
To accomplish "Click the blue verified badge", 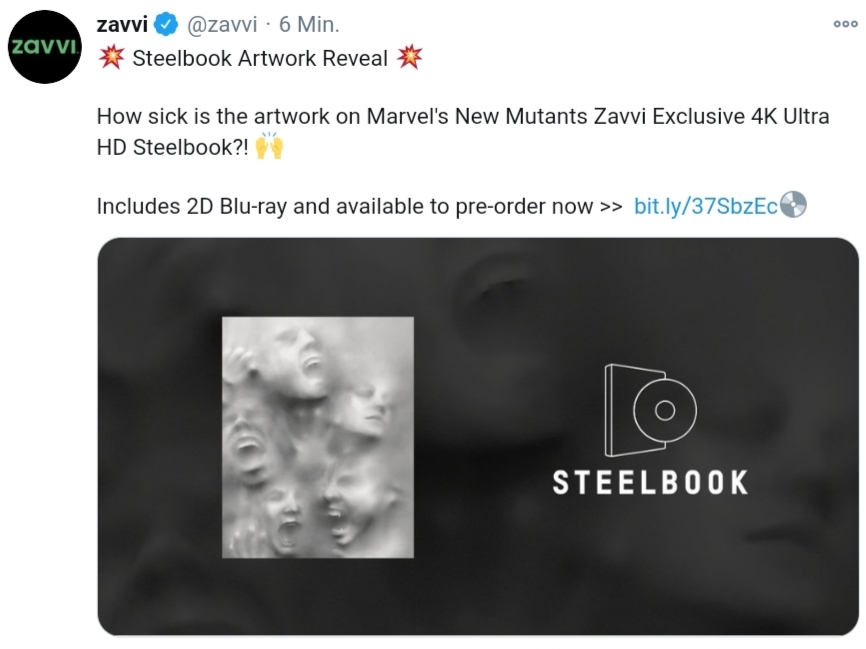I will 166,25.
